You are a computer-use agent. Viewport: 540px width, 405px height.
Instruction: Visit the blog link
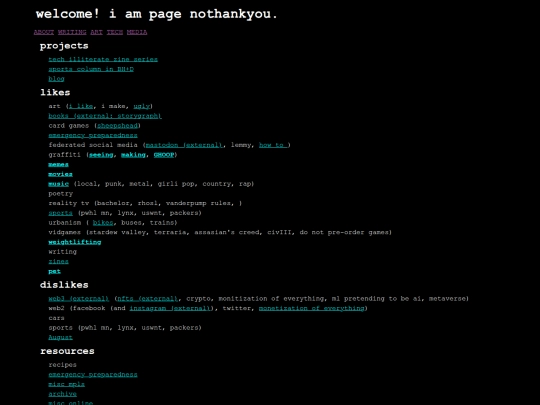point(56,79)
